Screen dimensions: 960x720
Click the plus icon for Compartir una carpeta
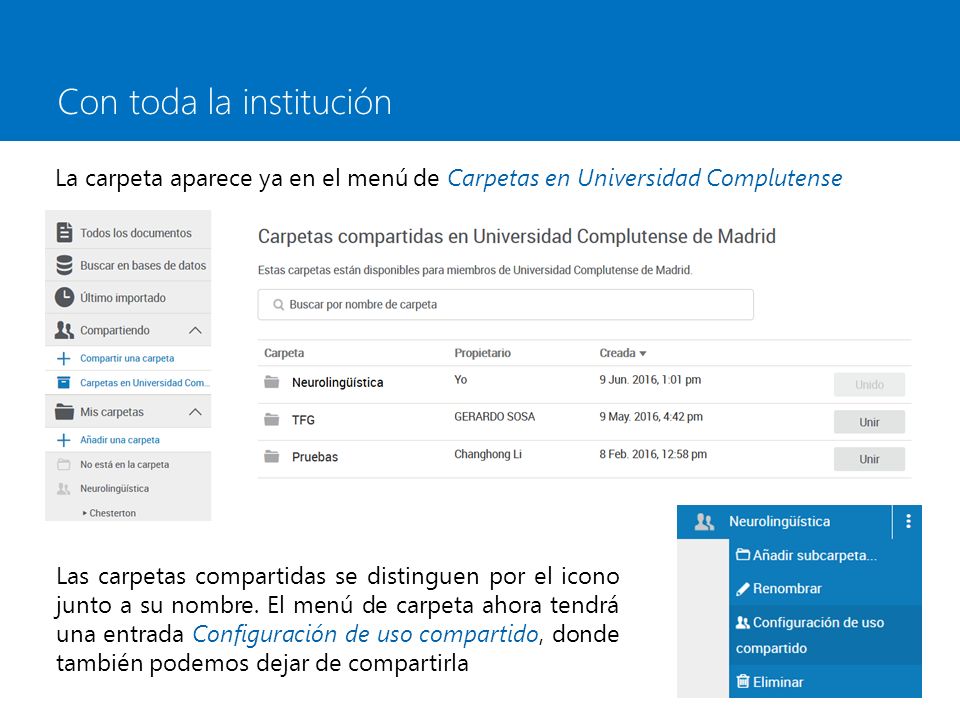tap(64, 358)
